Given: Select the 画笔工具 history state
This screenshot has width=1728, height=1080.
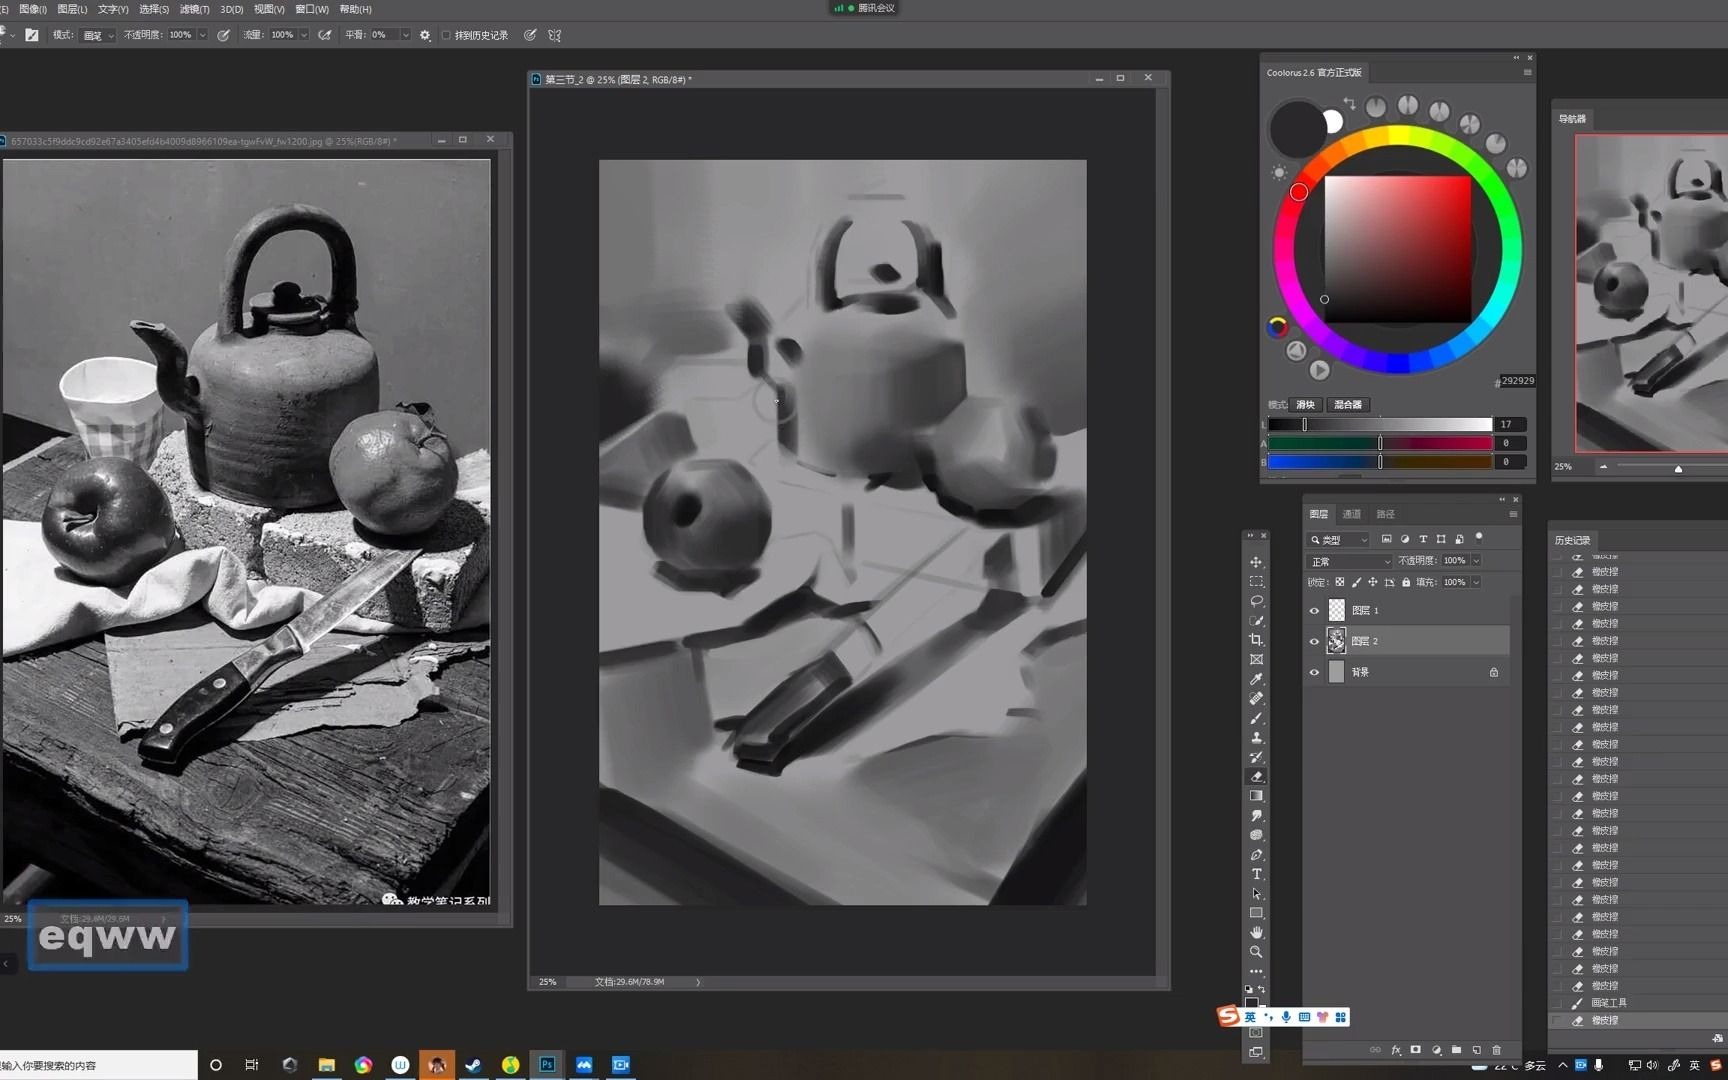Looking at the screenshot, I should tap(1609, 1003).
